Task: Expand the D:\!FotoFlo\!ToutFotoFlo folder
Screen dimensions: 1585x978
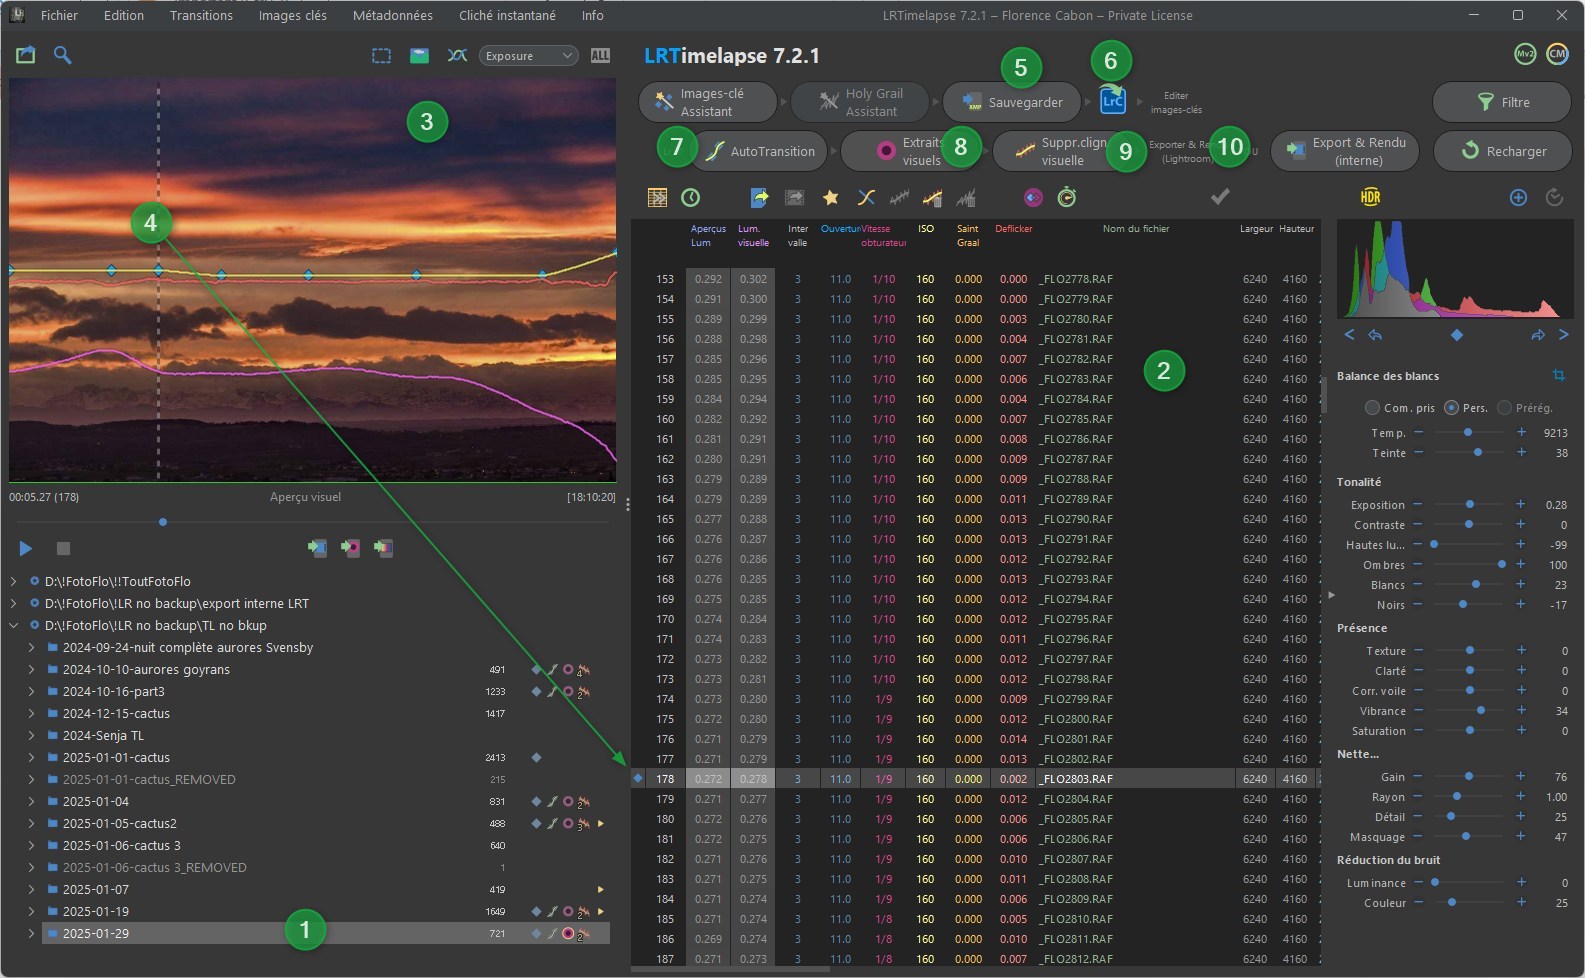Action: (13, 581)
